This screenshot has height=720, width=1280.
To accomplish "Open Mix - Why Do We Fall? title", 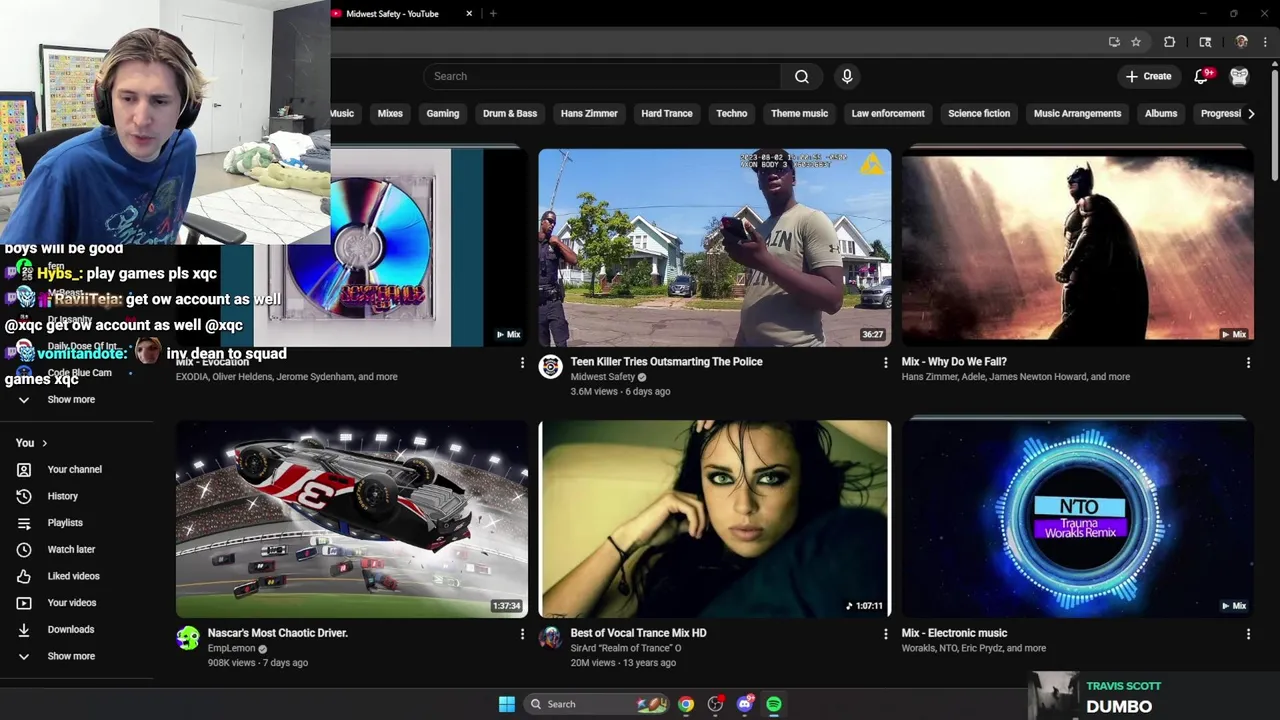I will pos(954,362).
